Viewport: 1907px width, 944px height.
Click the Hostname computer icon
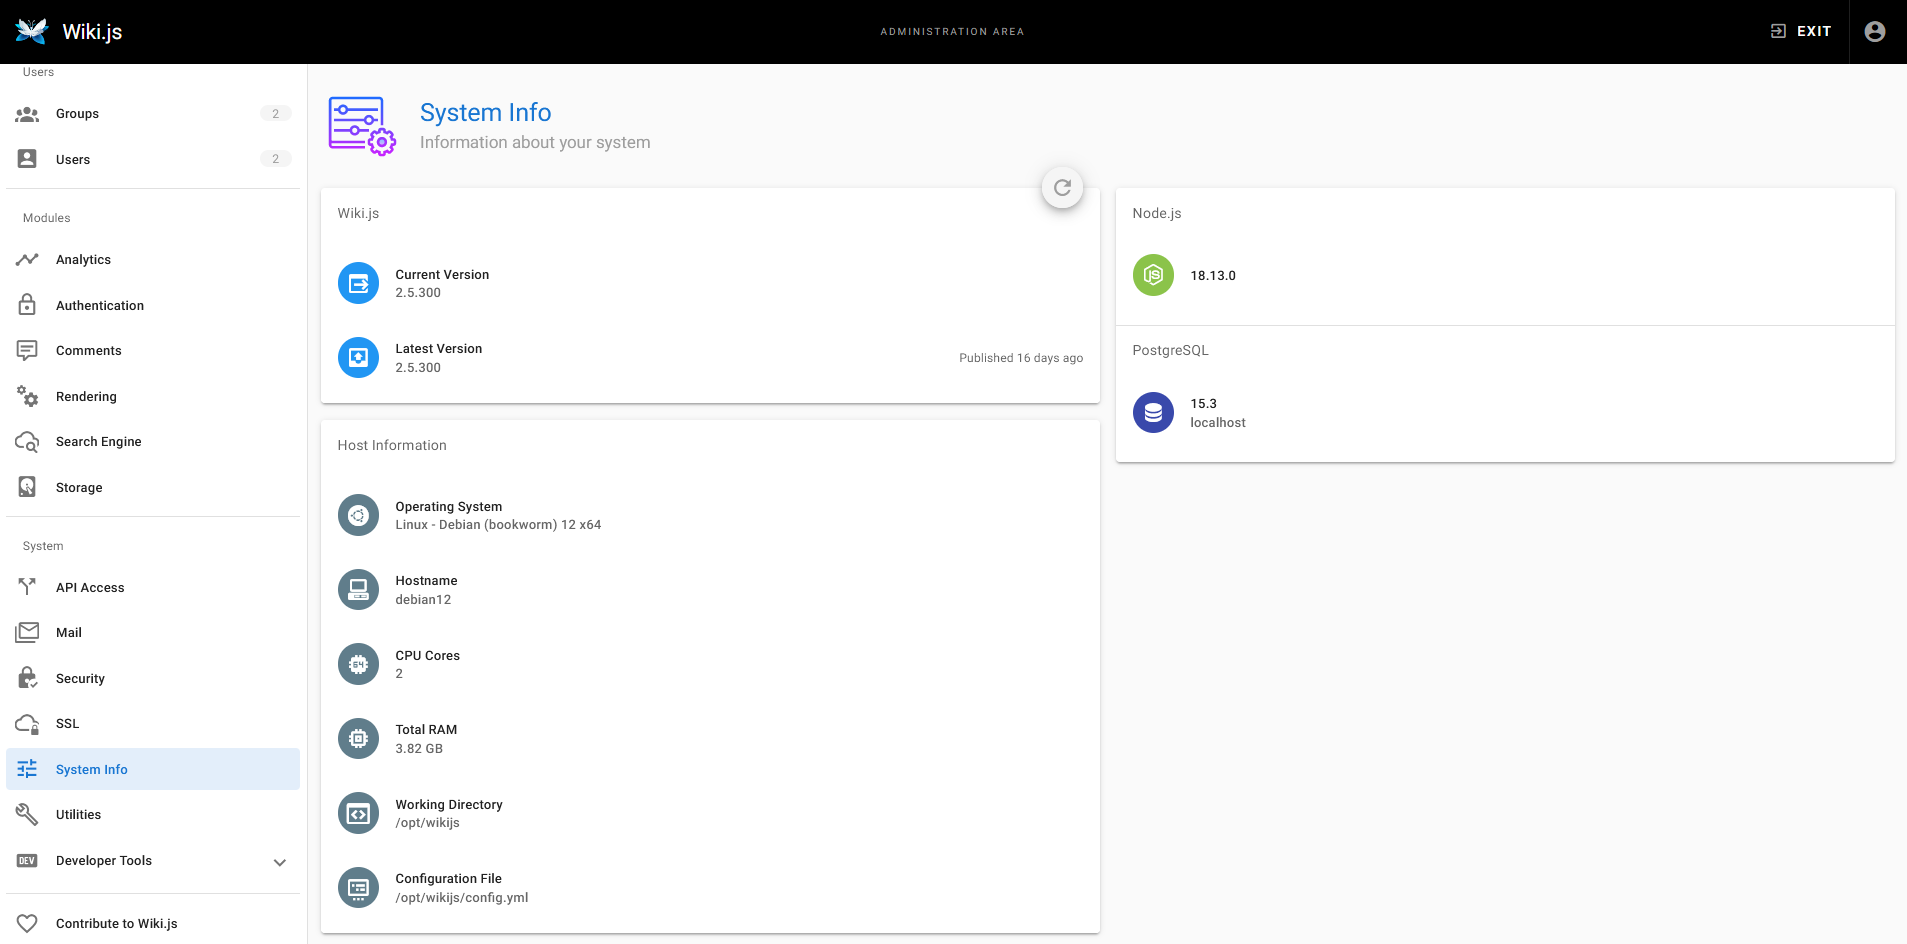tap(358, 590)
